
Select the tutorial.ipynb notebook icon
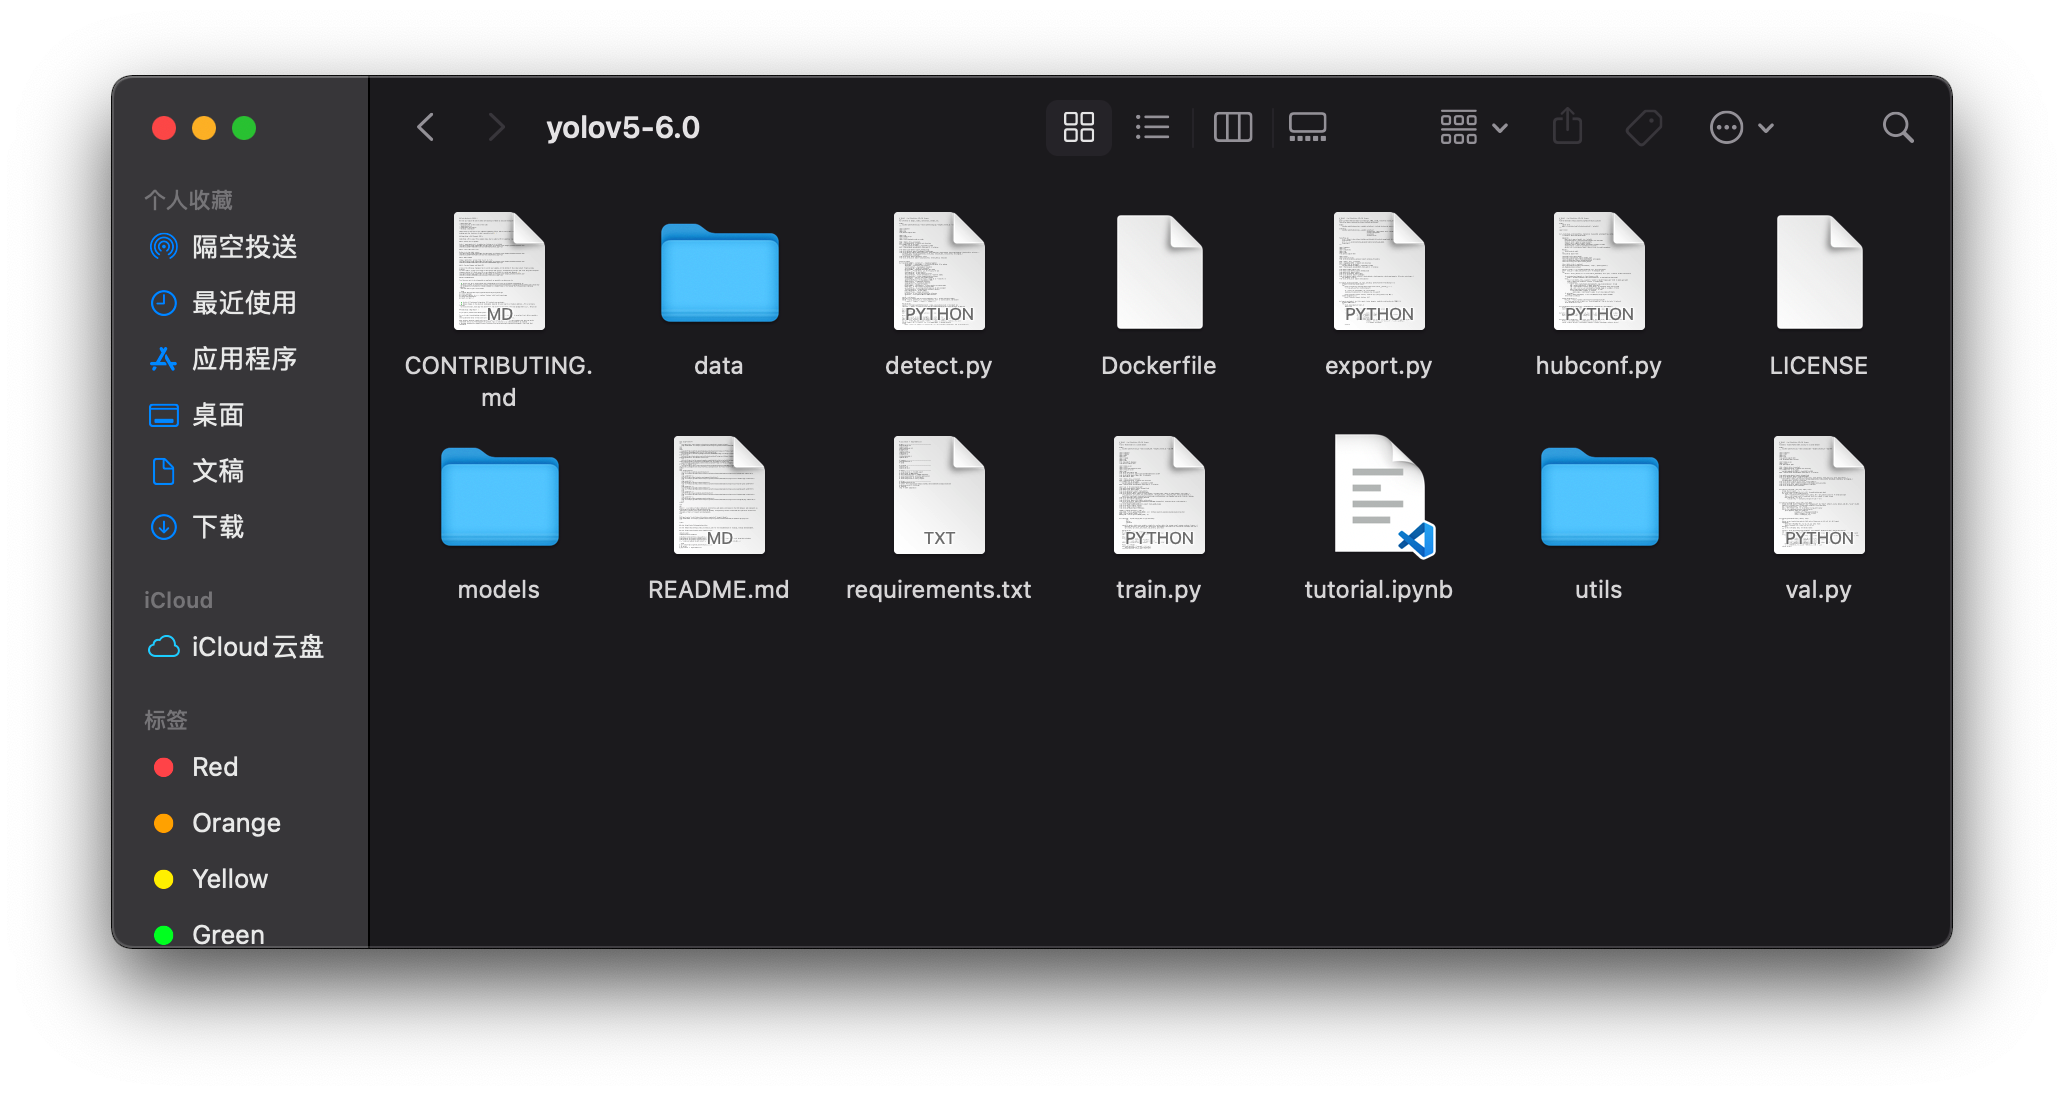coord(1383,495)
